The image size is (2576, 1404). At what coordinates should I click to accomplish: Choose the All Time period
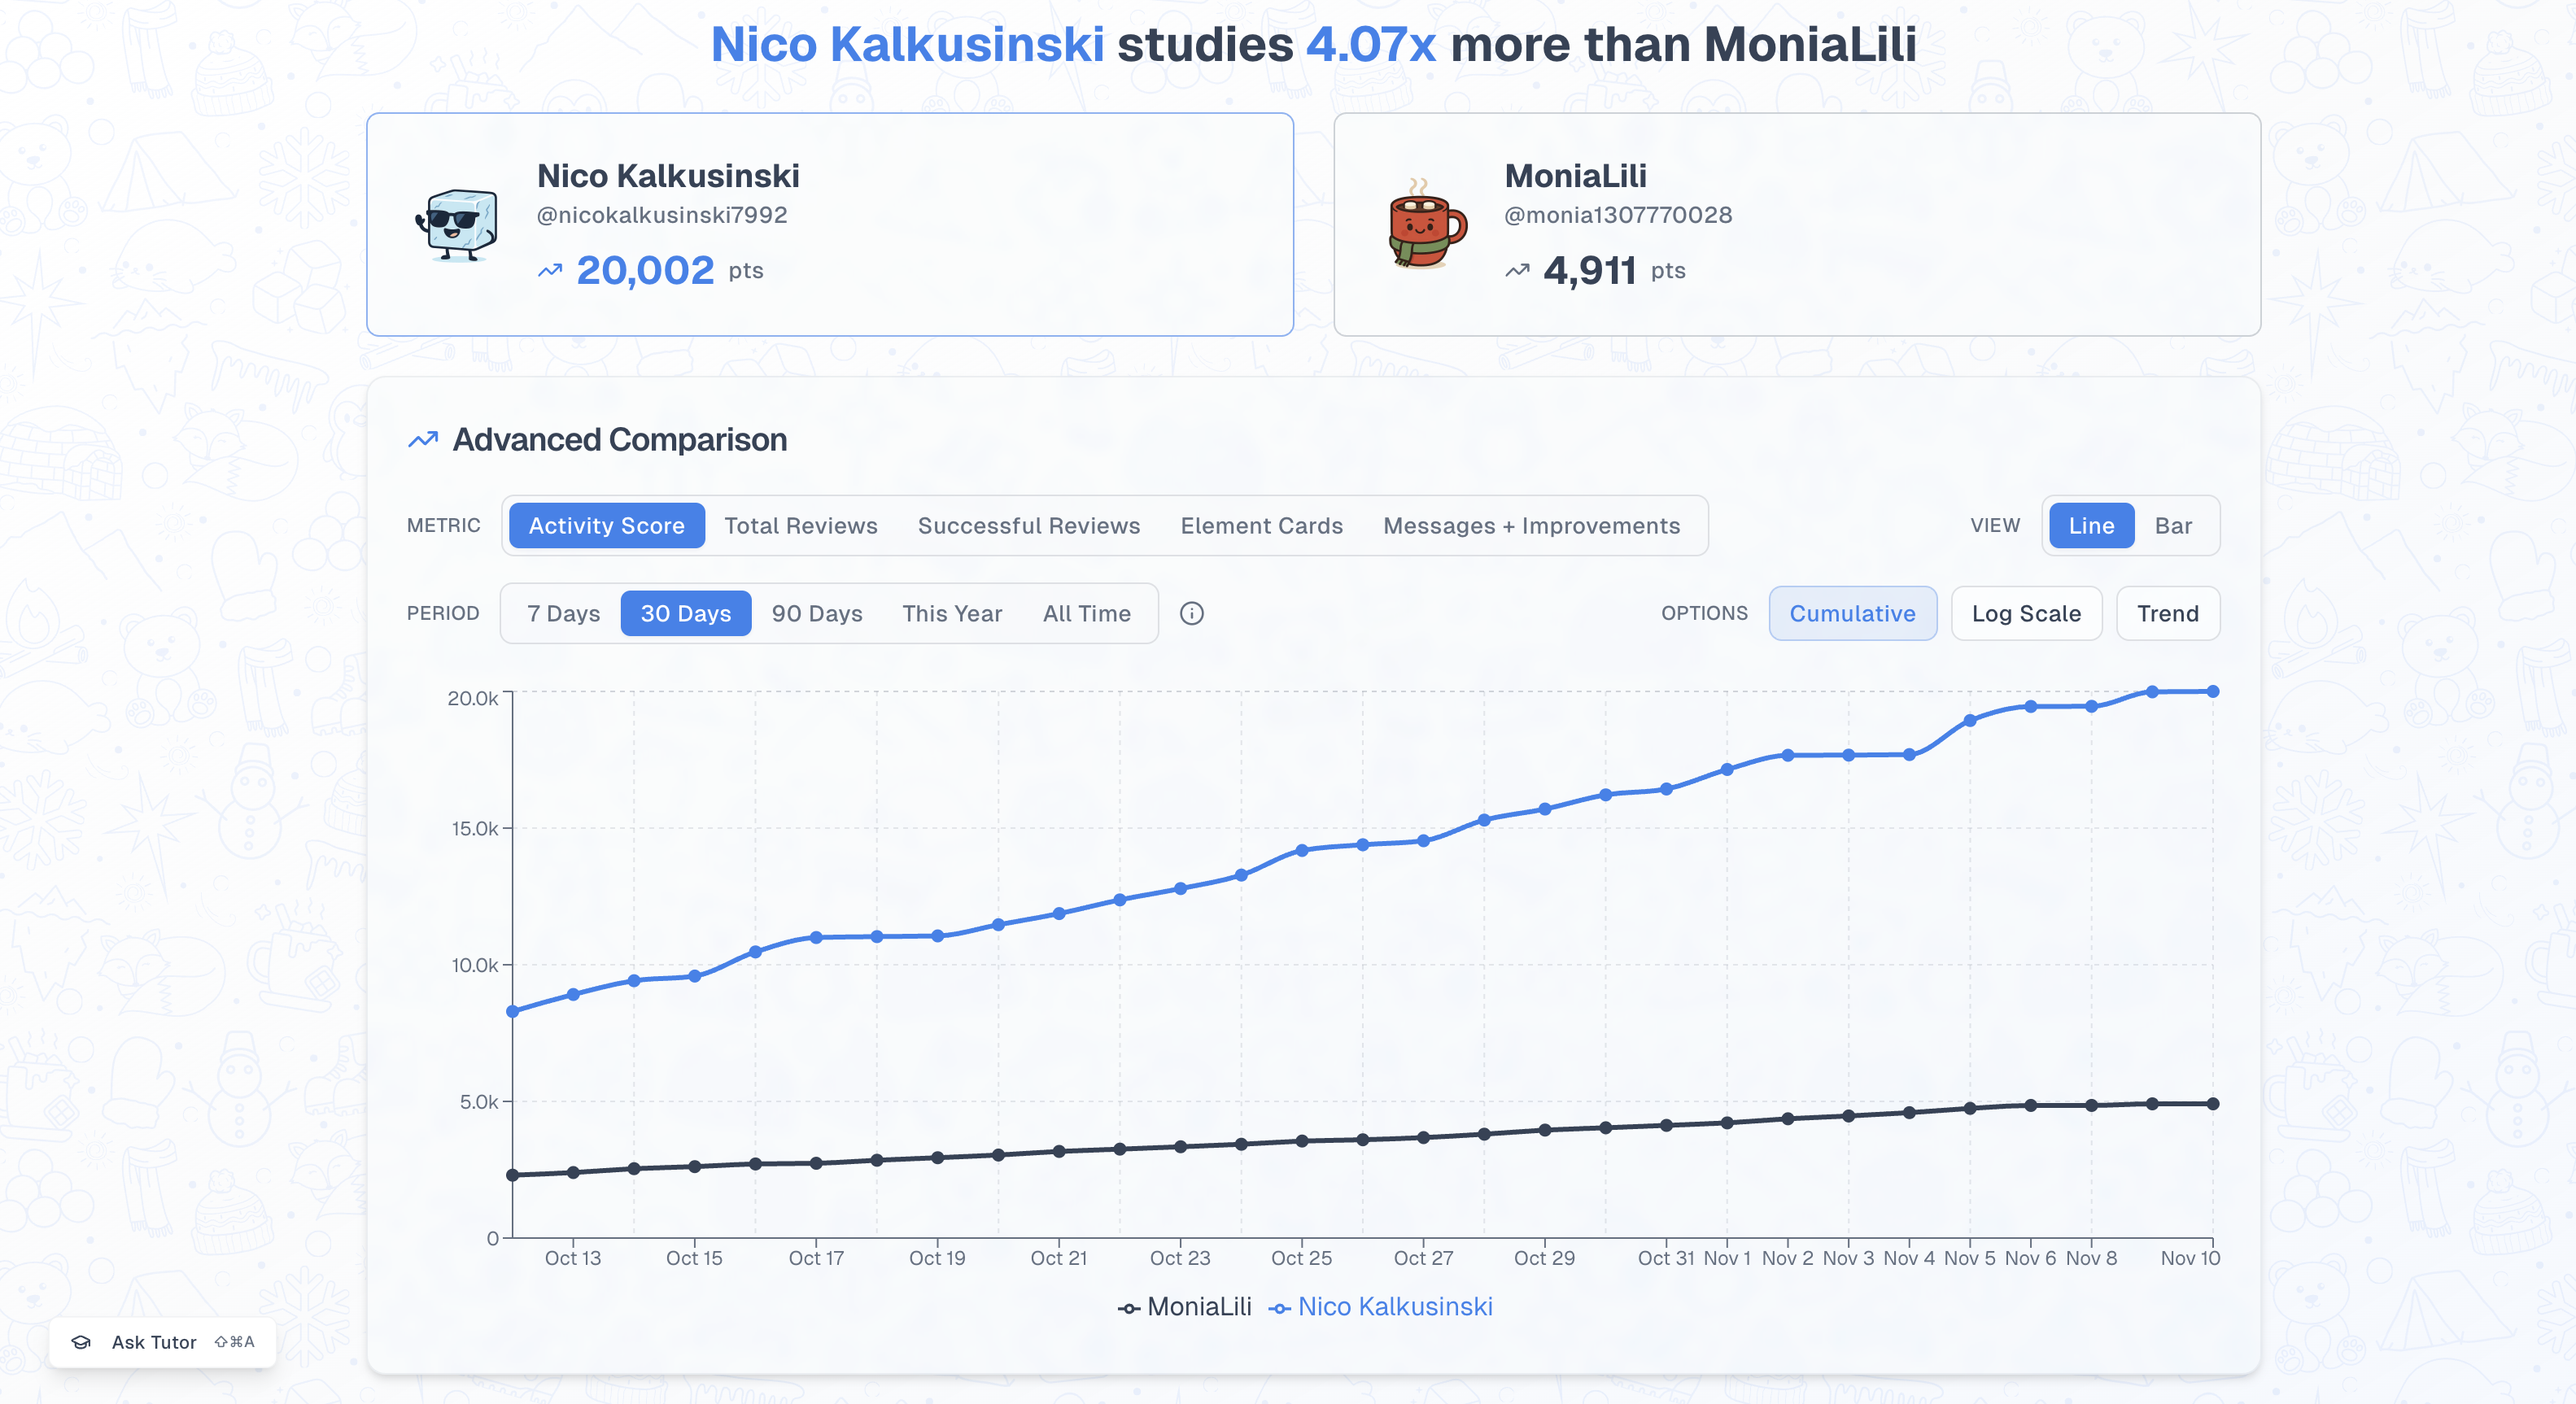pyautogui.click(x=1086, y=613)
